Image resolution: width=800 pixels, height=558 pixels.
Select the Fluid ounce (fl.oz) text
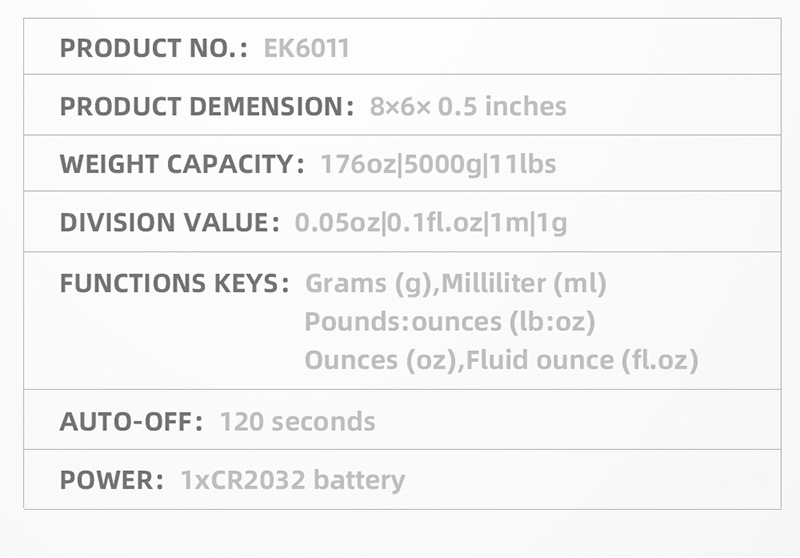(582, 360)
